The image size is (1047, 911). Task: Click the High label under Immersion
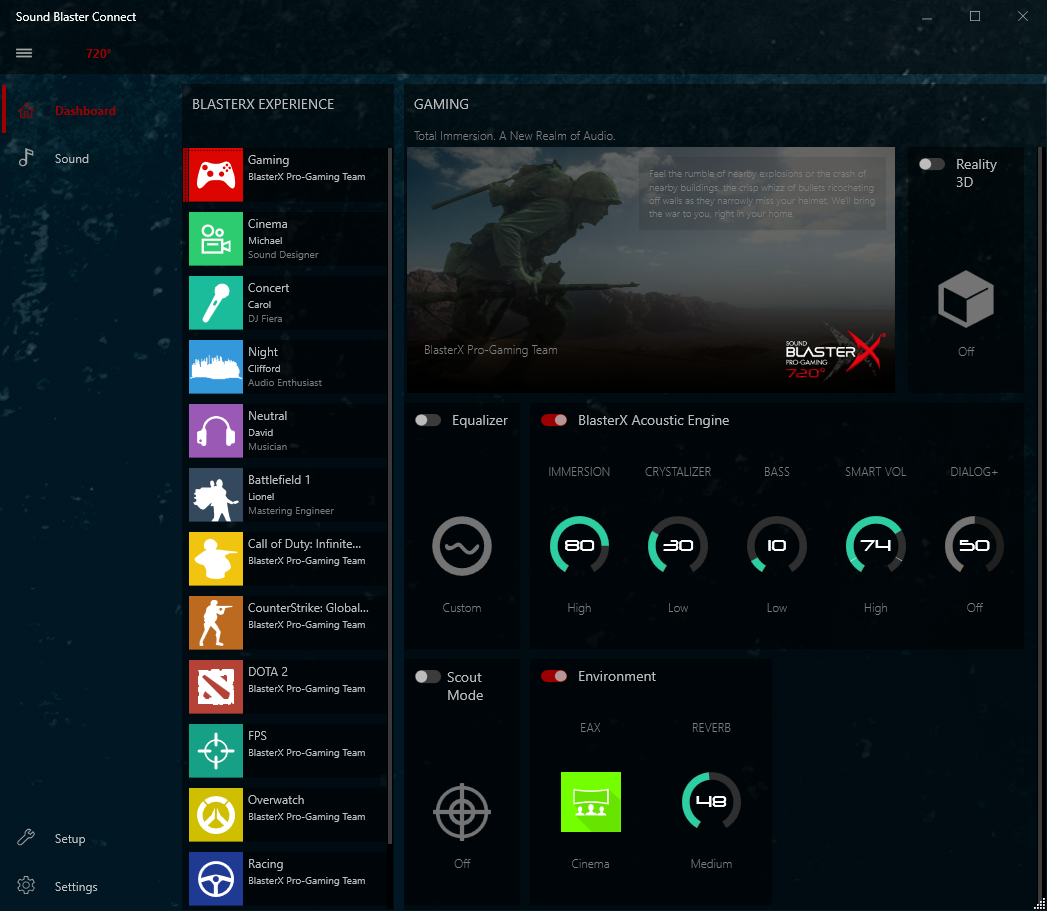[579, 608]
